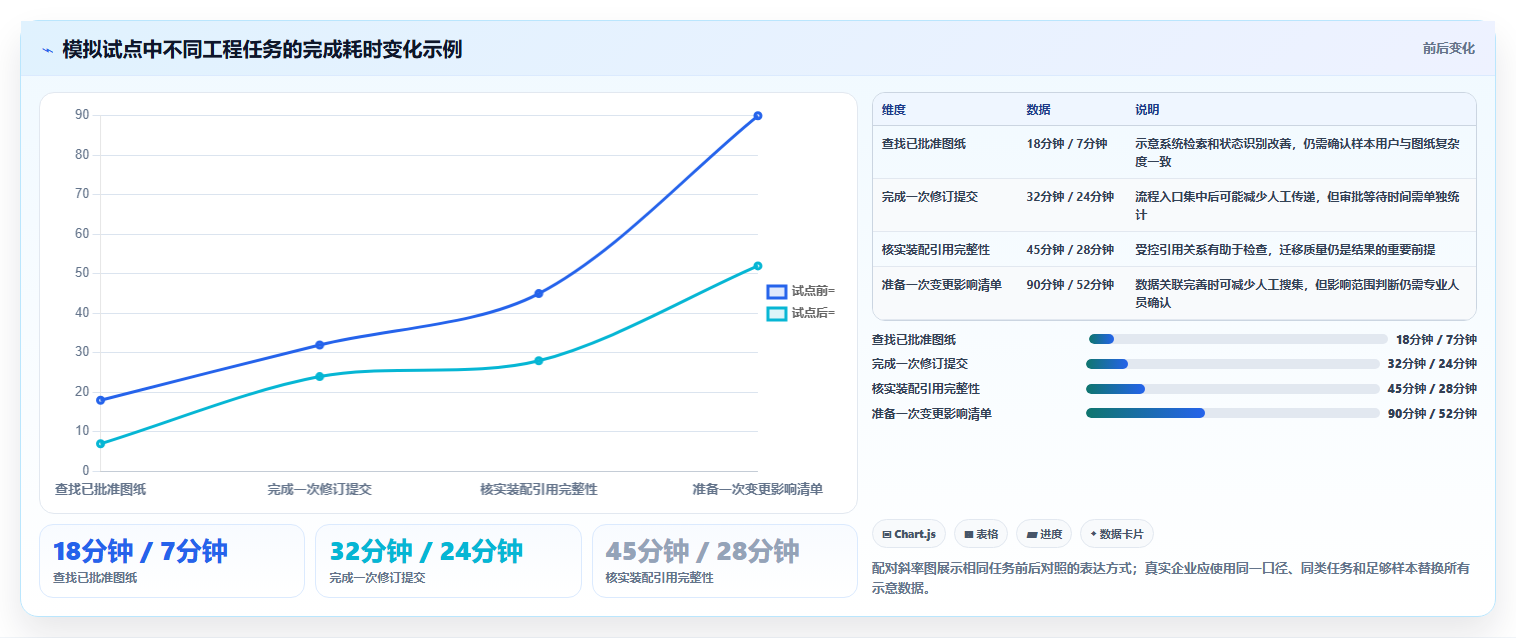Click progress row label 核实装配引用完整性
This screenshot has height=638, width=1516.
tap(926, 388)
